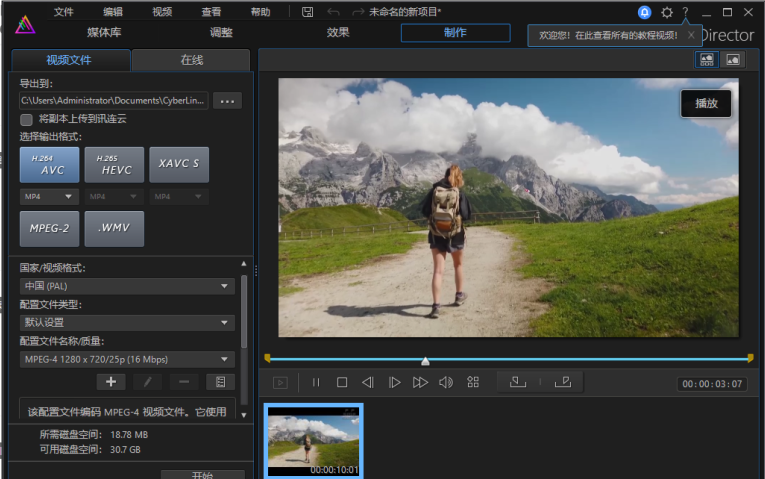Screen dimensions: 765x479
Task: Add a new profile with plus button
Action: click(111, 382)
